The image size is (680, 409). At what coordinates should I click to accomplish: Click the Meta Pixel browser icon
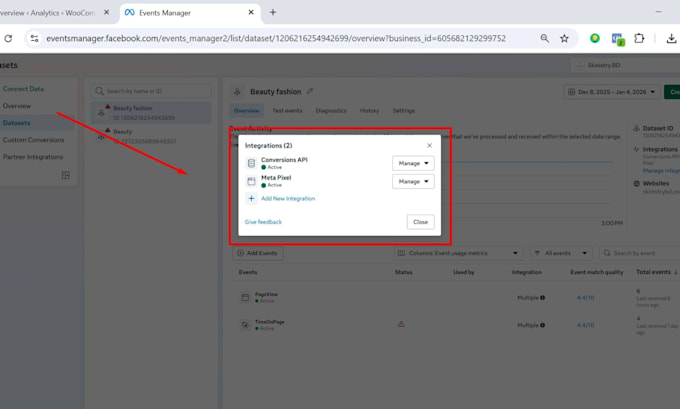pyautogui.click(x=251, y=181)
